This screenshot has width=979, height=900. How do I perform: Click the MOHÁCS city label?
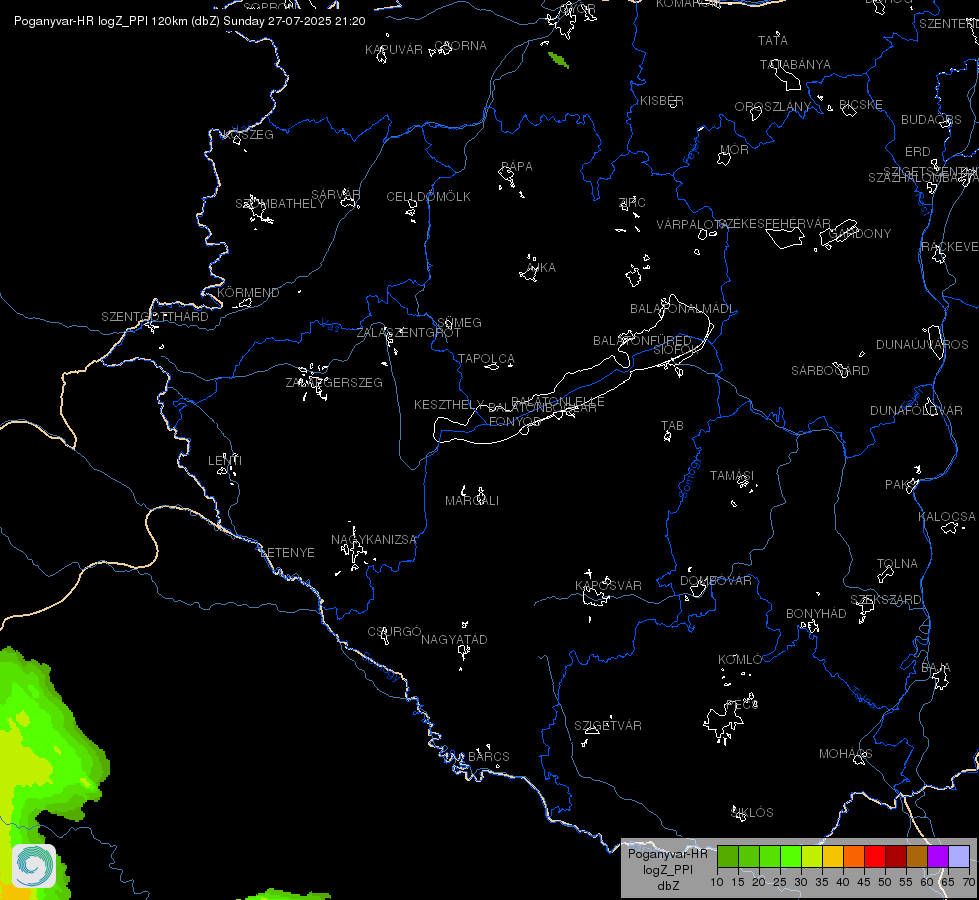tap(845, 754)
